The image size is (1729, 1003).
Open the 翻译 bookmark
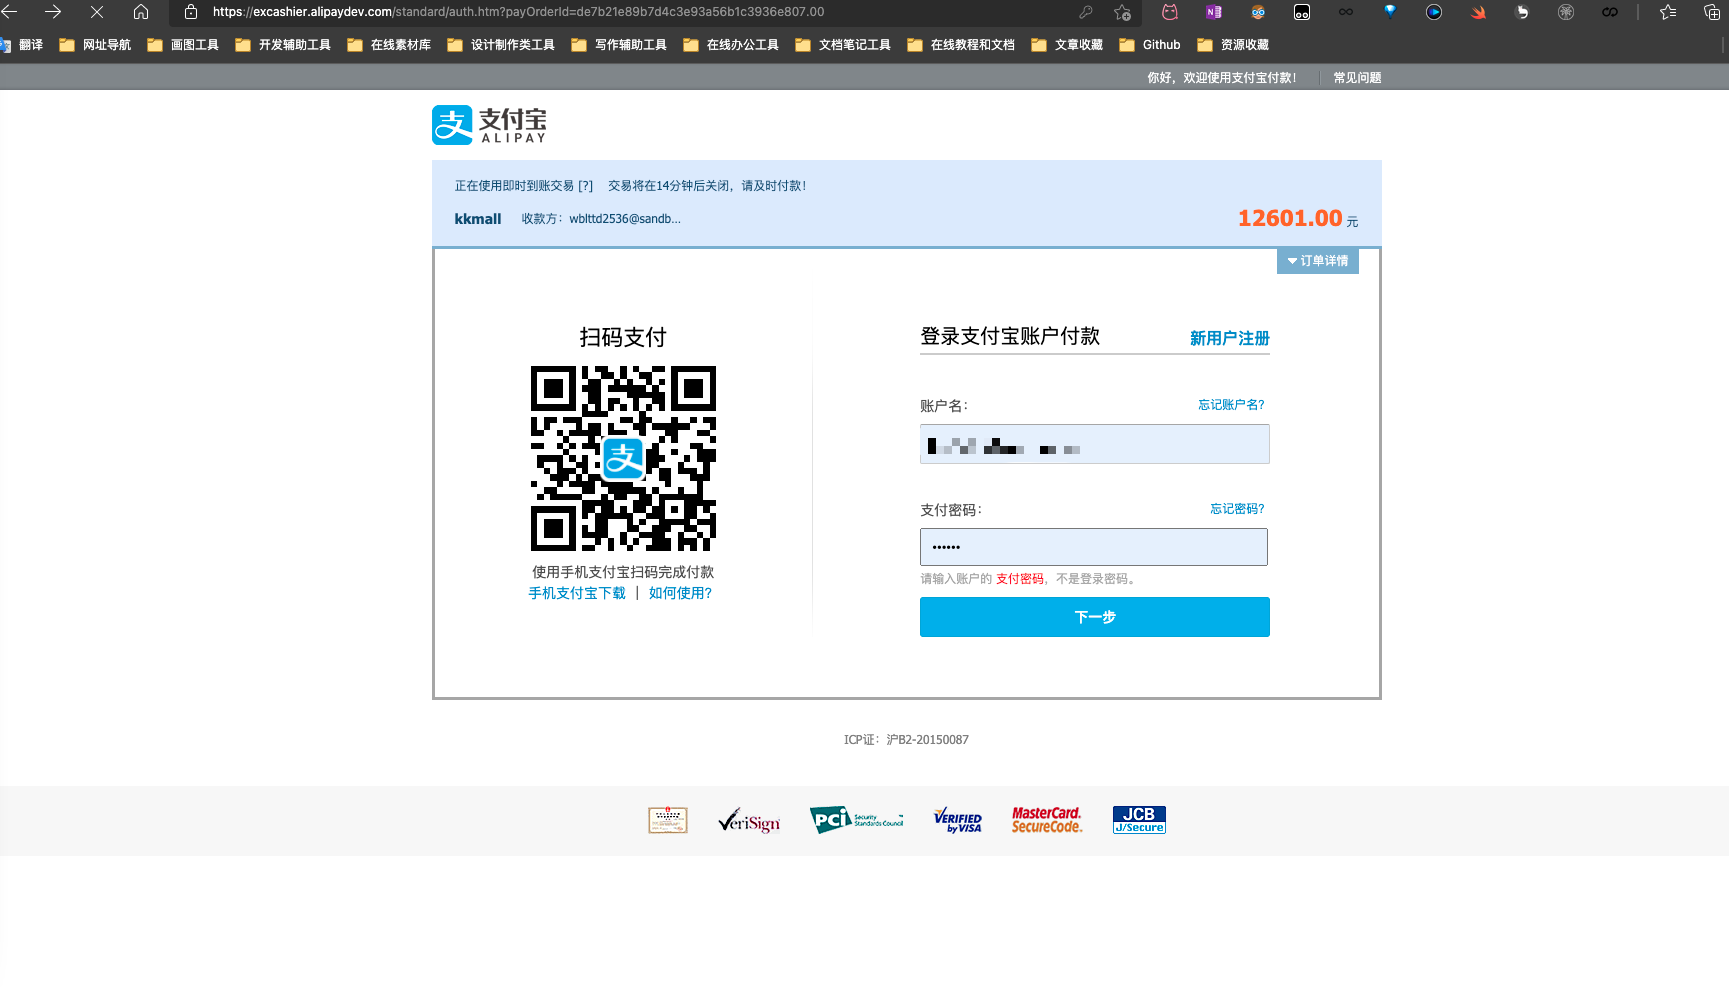(22, 45)
